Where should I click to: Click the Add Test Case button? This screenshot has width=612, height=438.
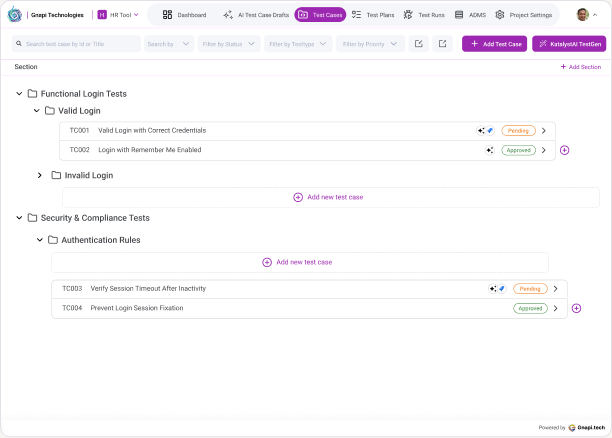(x=495, y=44)
